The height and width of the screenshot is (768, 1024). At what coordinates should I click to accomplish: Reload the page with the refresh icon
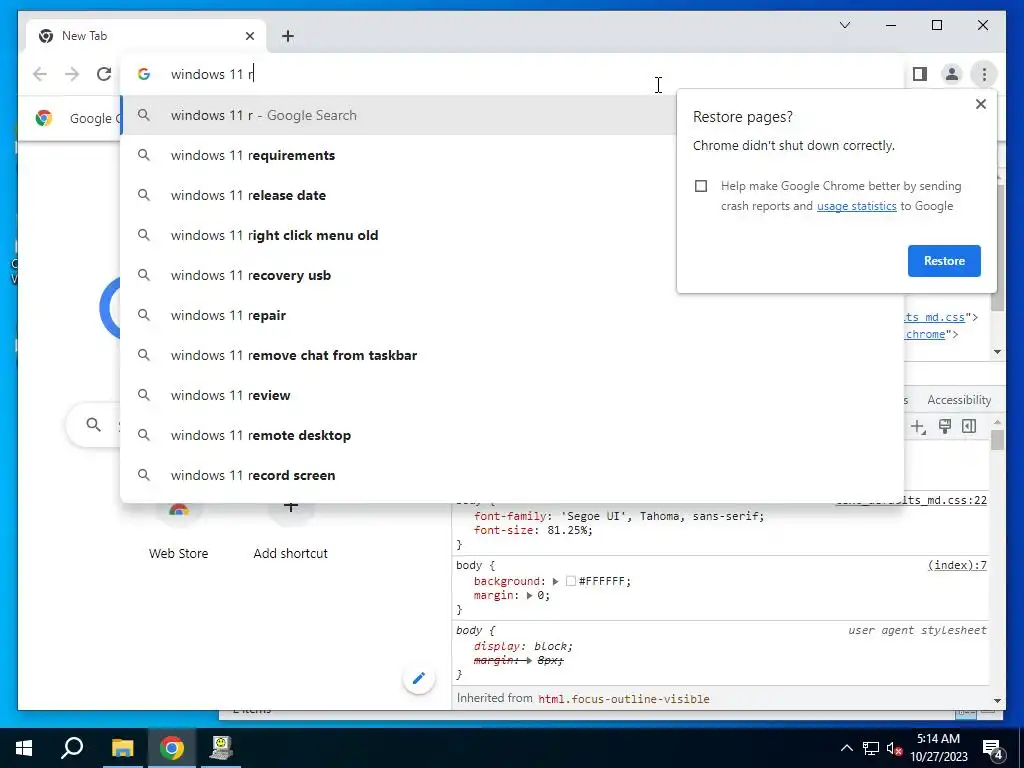coord(104,74)
